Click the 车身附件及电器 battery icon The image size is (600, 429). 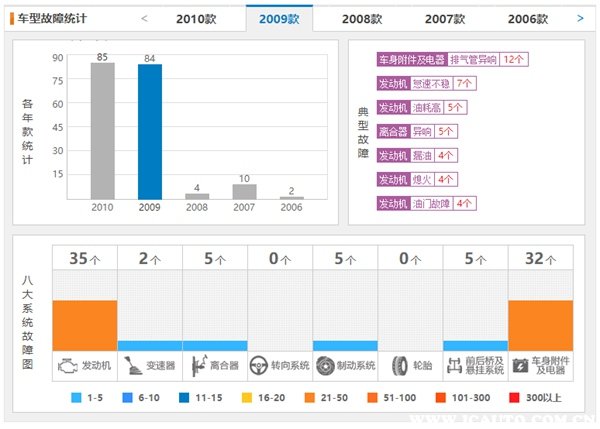[x=522, y=365]
